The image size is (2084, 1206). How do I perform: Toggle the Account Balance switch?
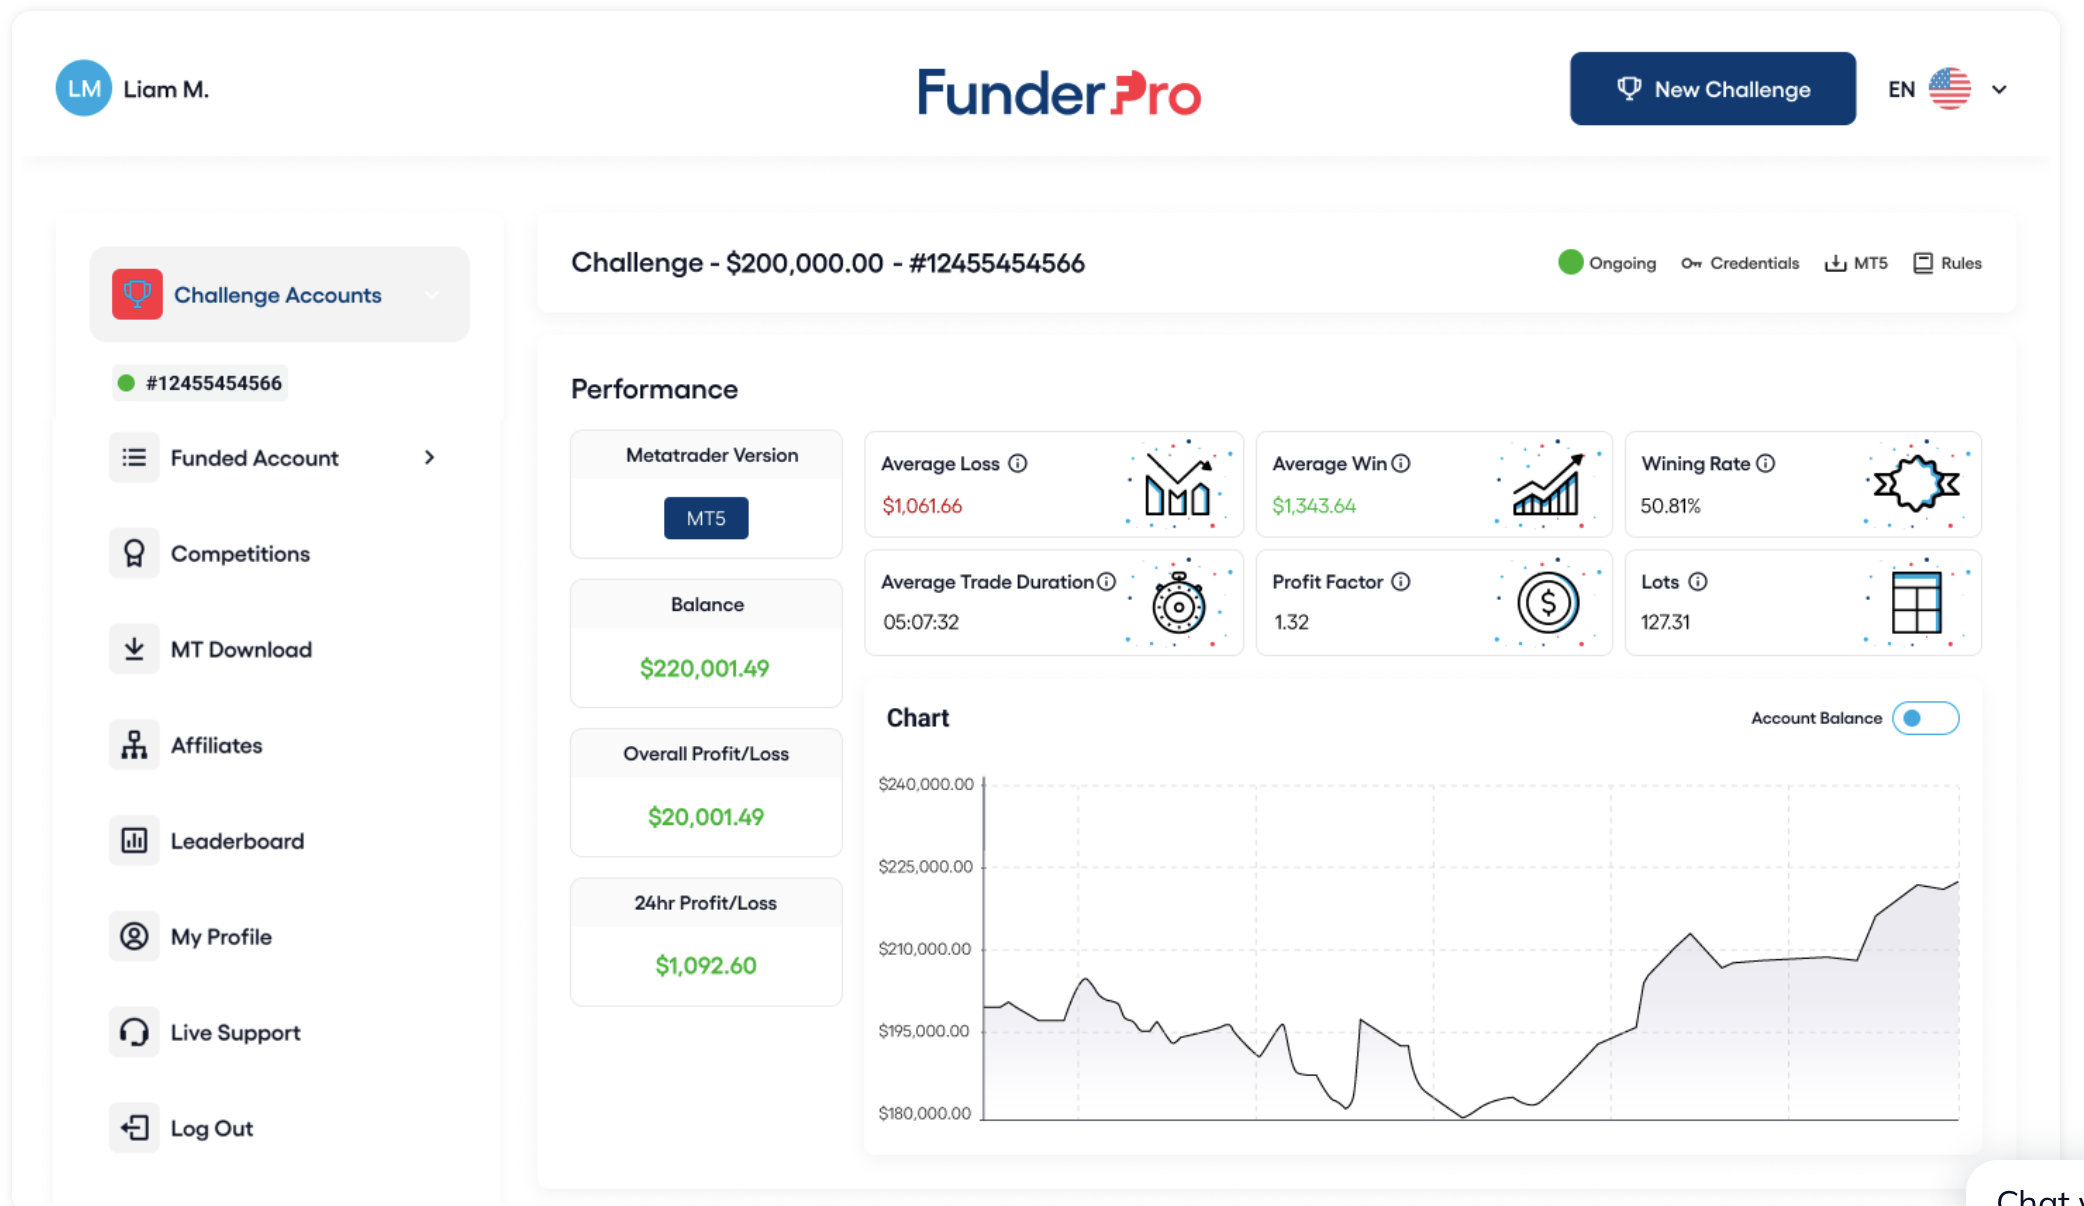click(1925, 718)
